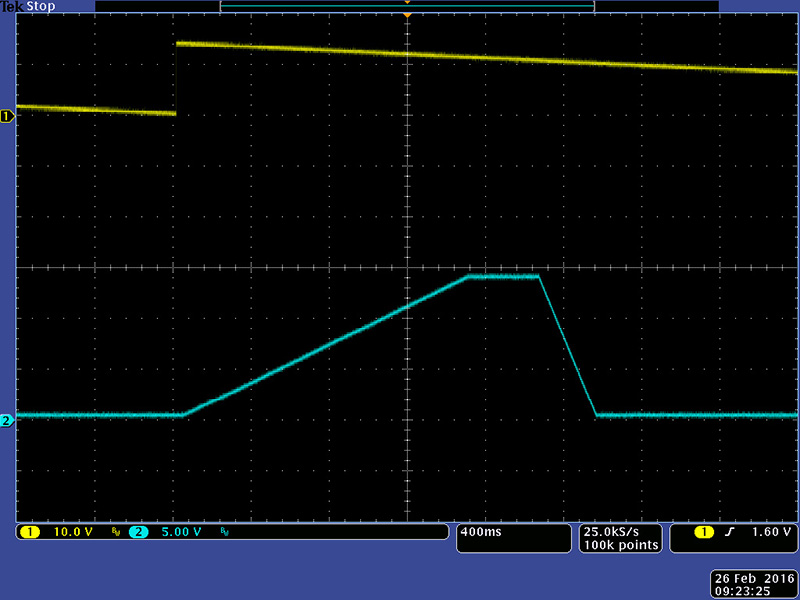Click the 400ms timebase readout
800x600 pixels.
coord(482,532)
